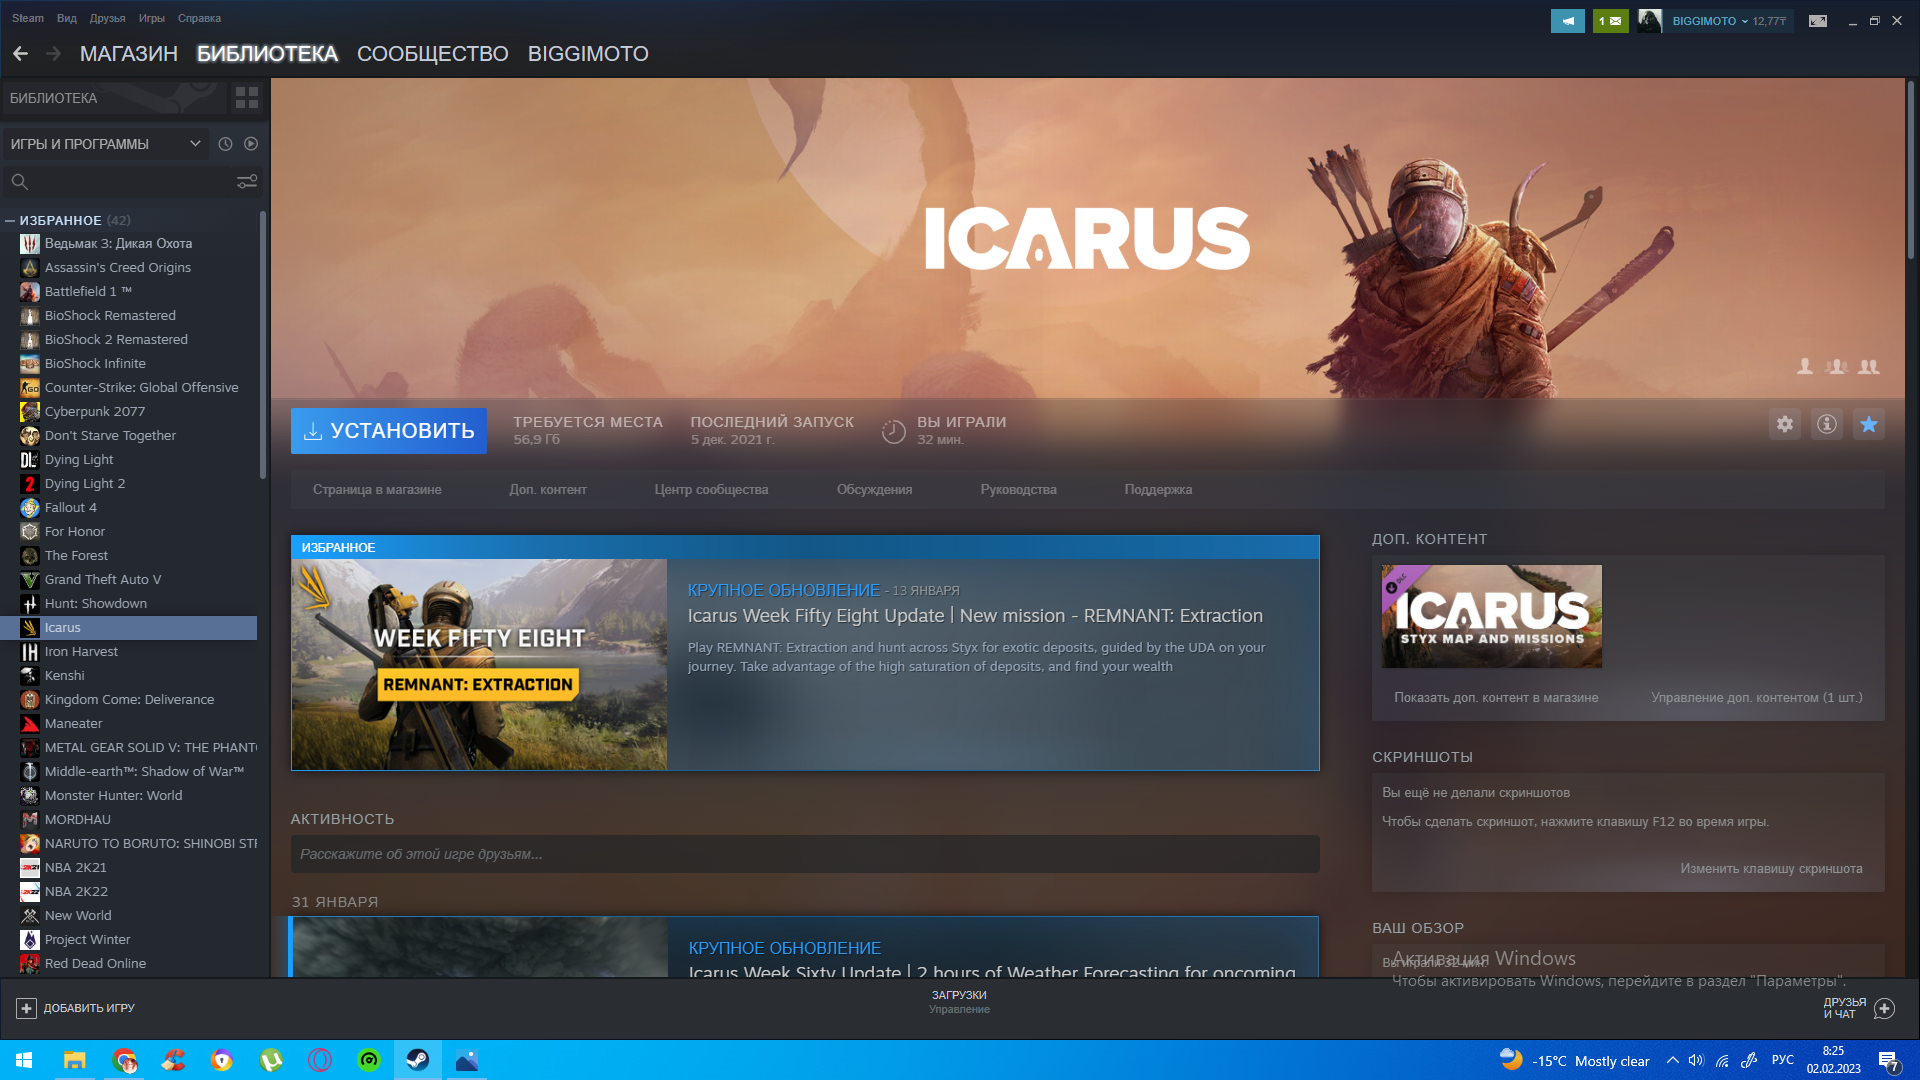Switch library to grid view icon
Image resolution: width=1920 pixels, height=1080 pixels.
tap(247, 98)
